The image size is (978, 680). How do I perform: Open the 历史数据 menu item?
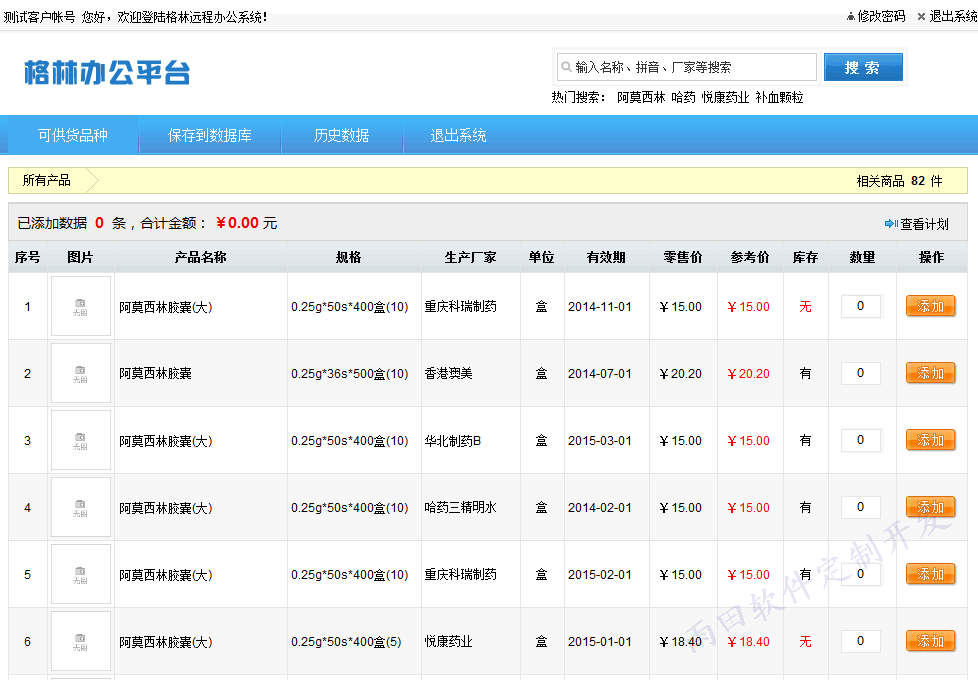342,135
